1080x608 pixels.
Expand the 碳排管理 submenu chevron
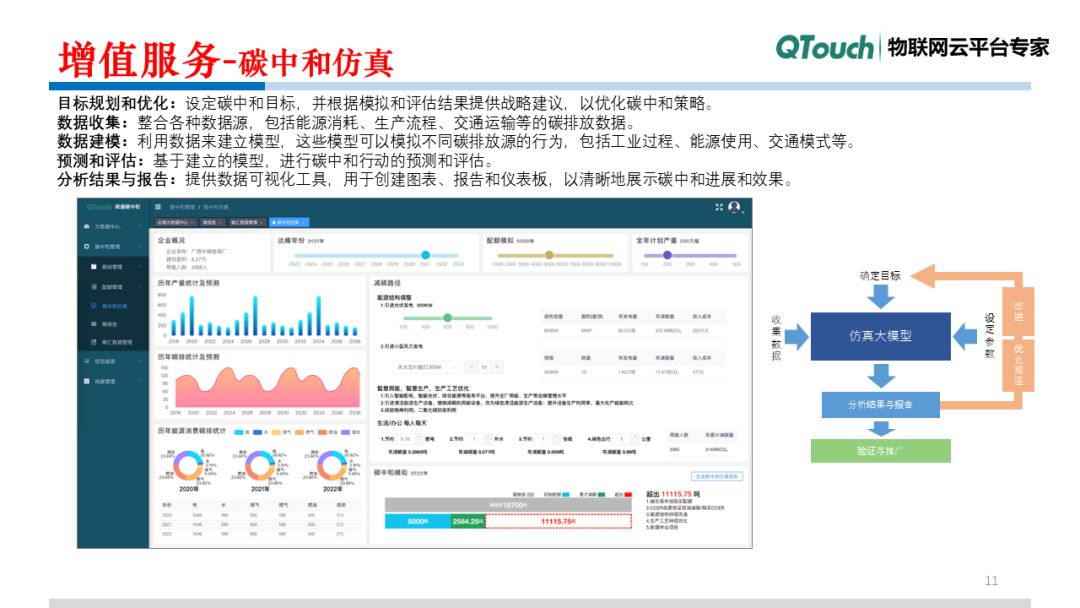pos(139,266)
